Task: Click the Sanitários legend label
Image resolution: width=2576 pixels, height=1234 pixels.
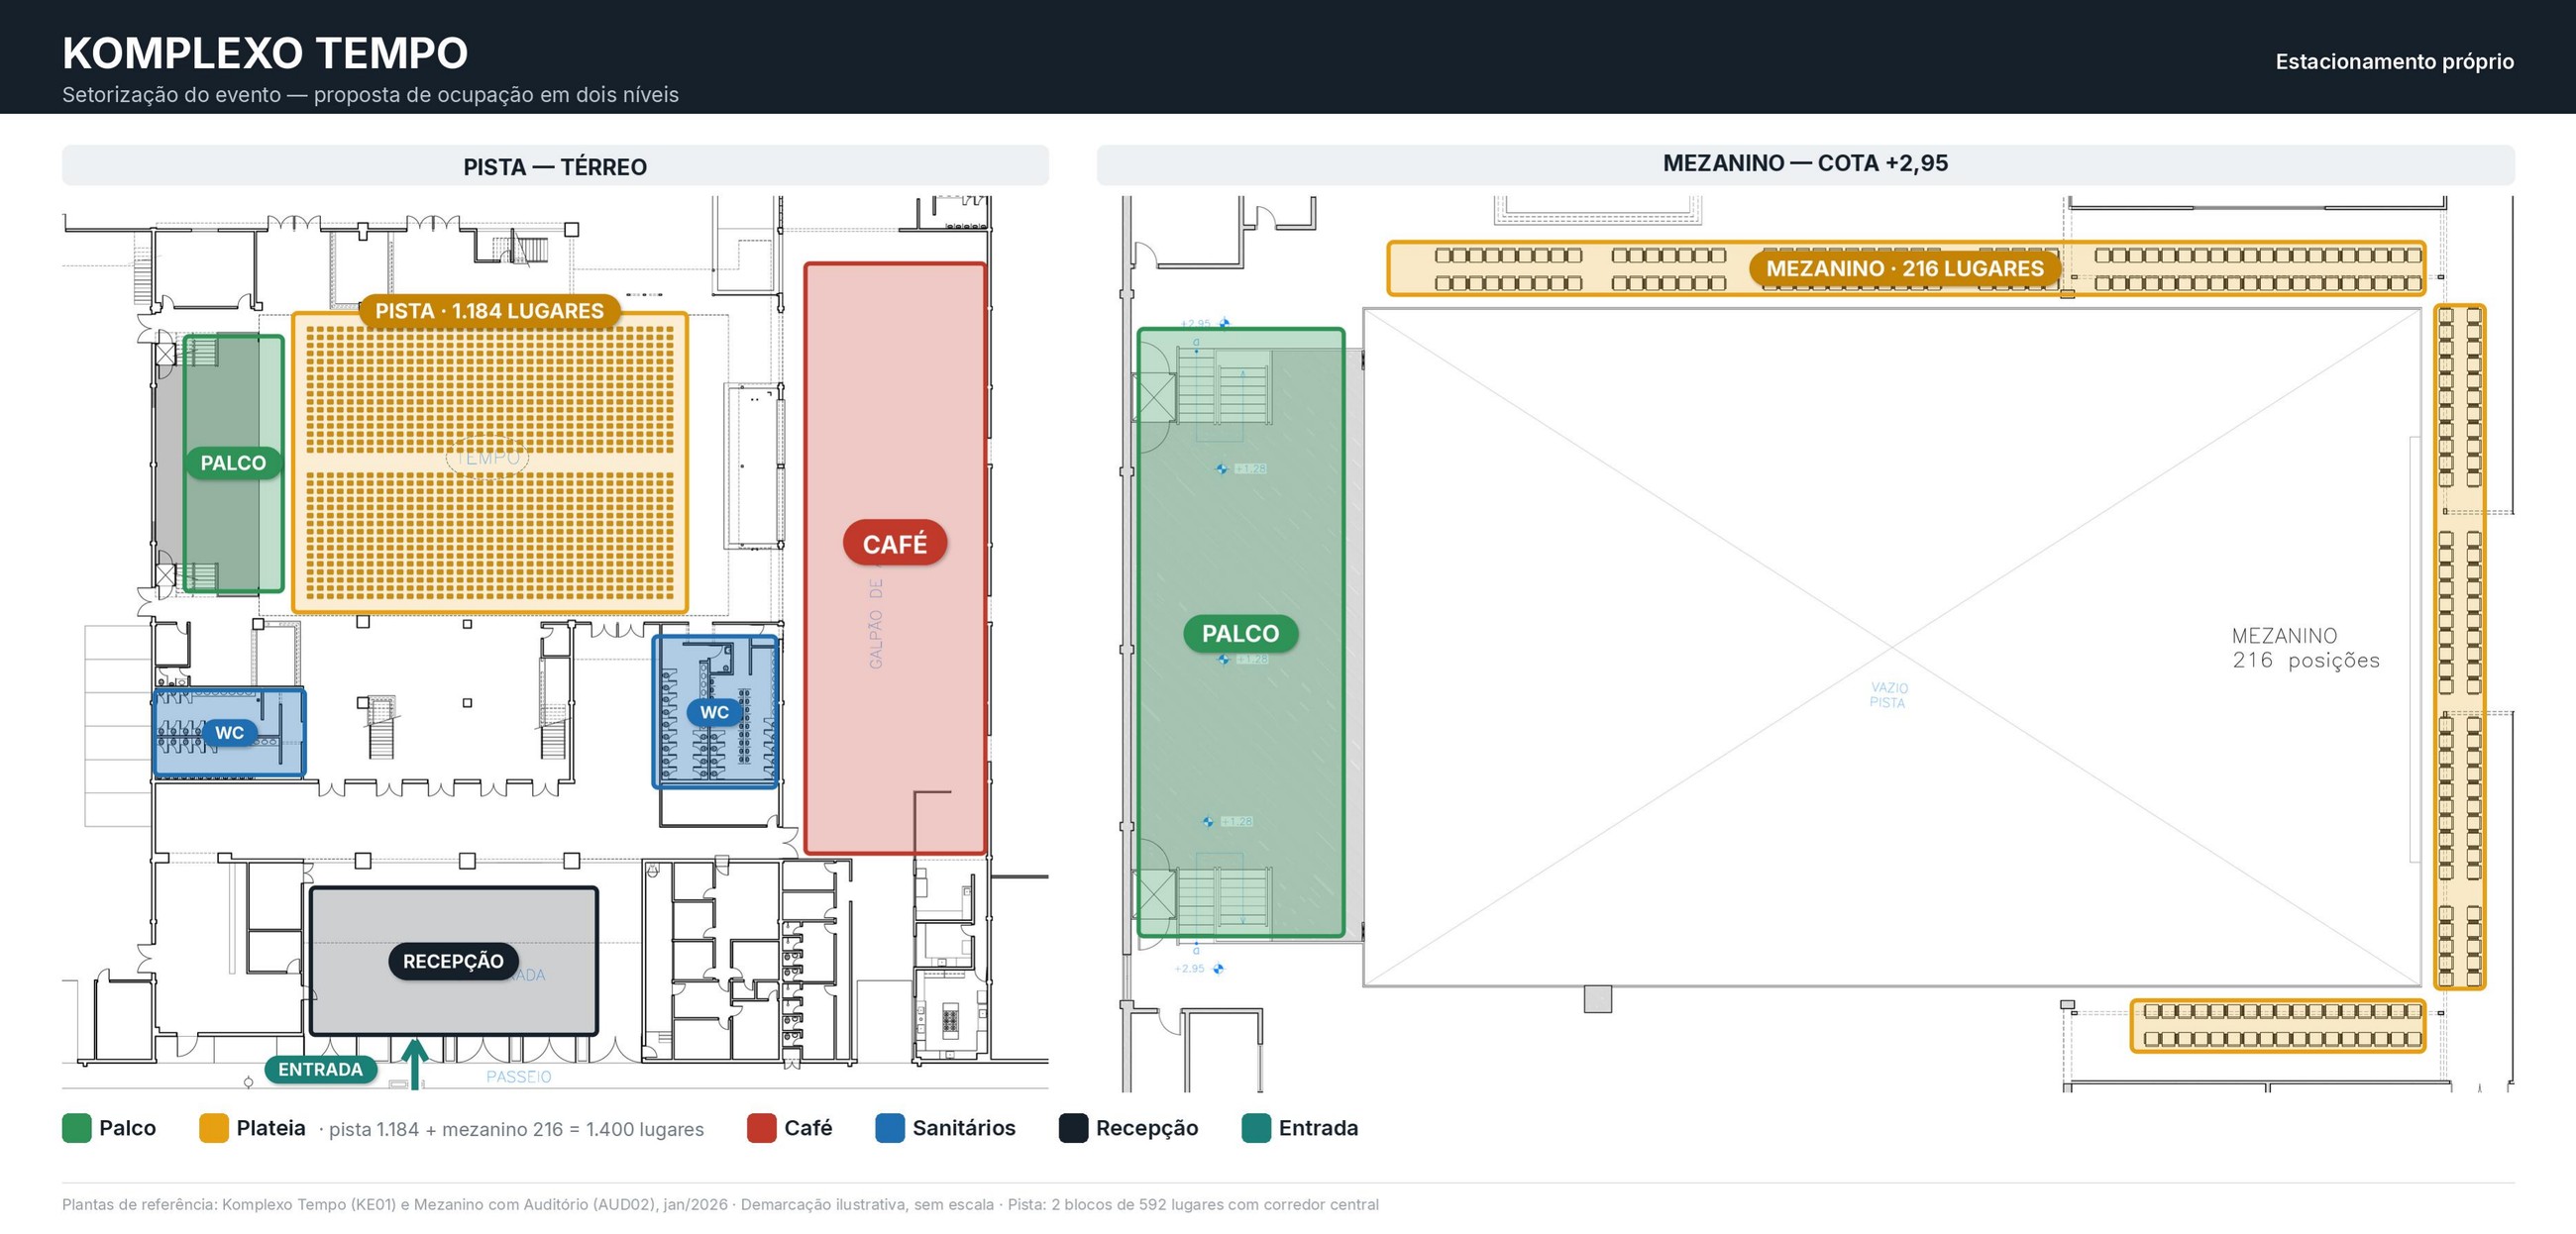Action: coord(964,1128)
